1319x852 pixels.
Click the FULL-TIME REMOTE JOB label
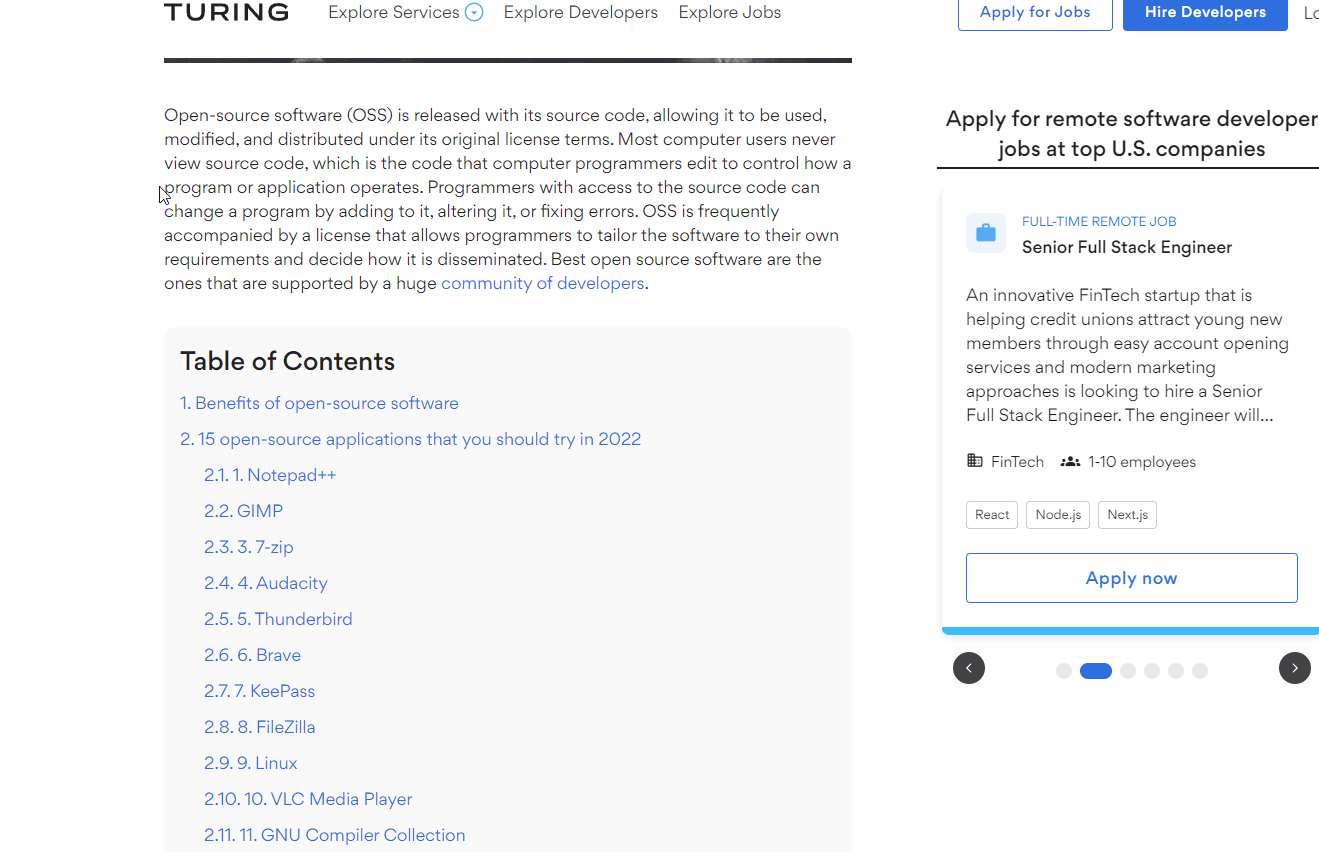tap(1099, 222)
